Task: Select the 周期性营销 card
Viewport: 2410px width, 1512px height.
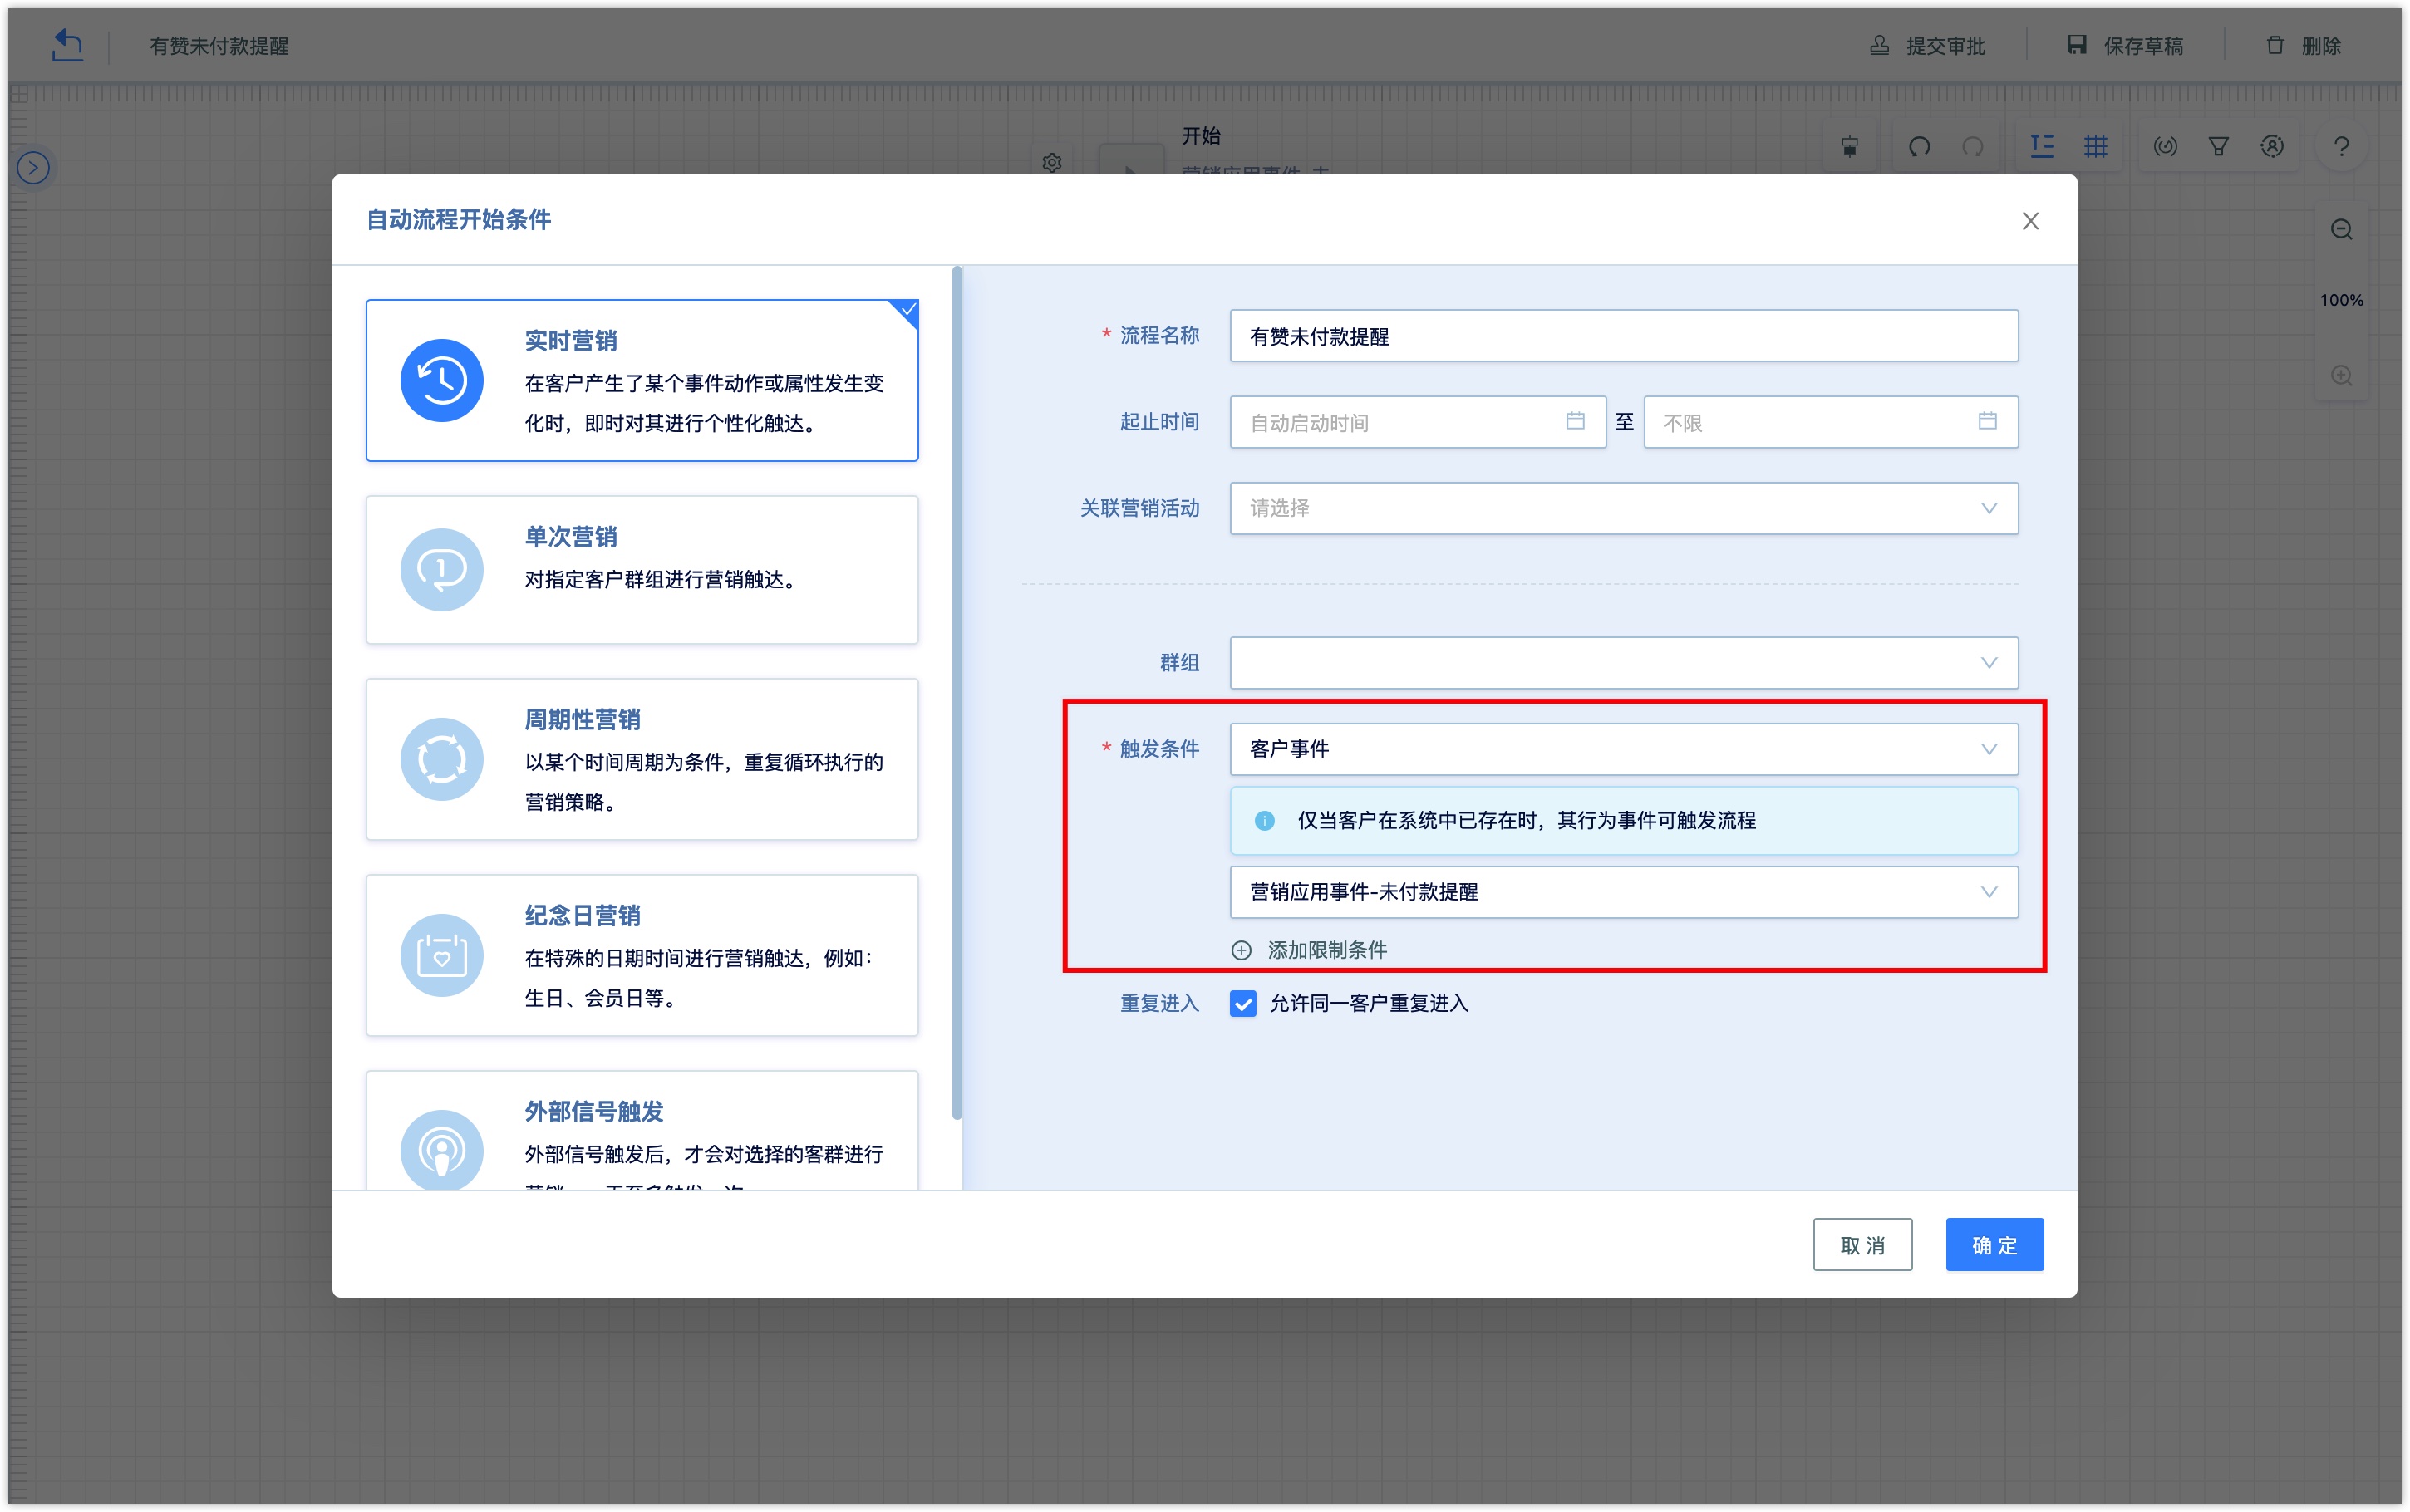Action: click(x=642, y=759)
